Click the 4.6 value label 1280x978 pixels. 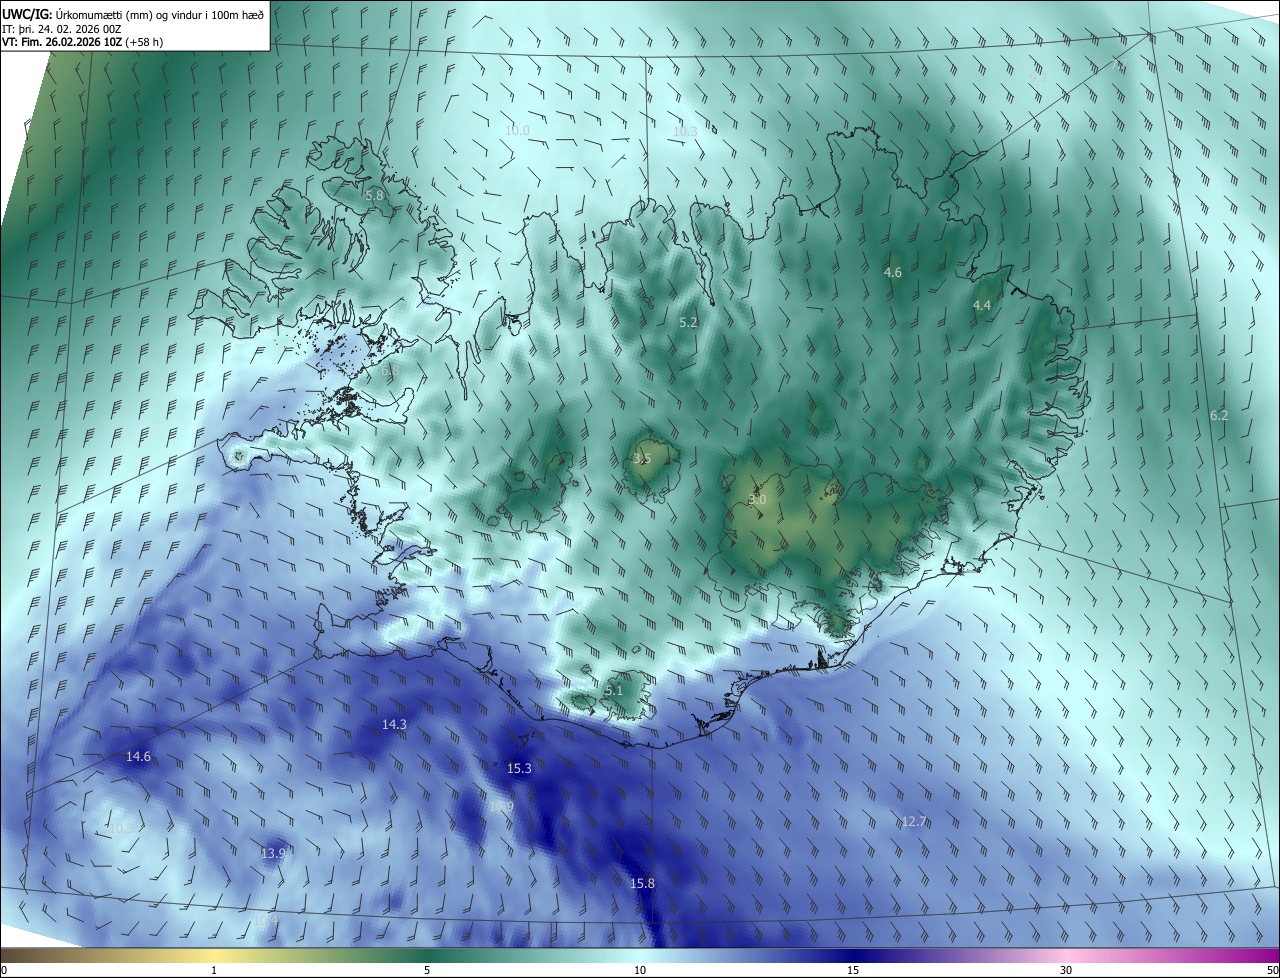pyautogui.click(x=893, y=273)
